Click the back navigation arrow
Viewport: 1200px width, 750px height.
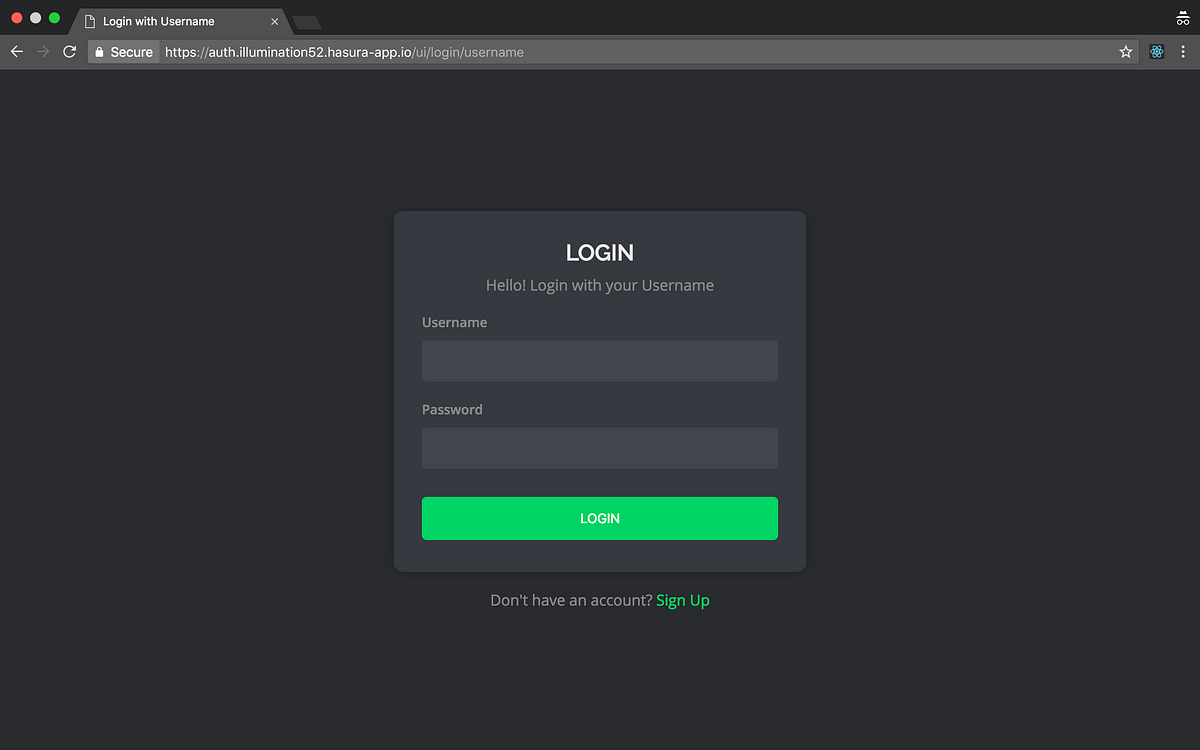16,51
